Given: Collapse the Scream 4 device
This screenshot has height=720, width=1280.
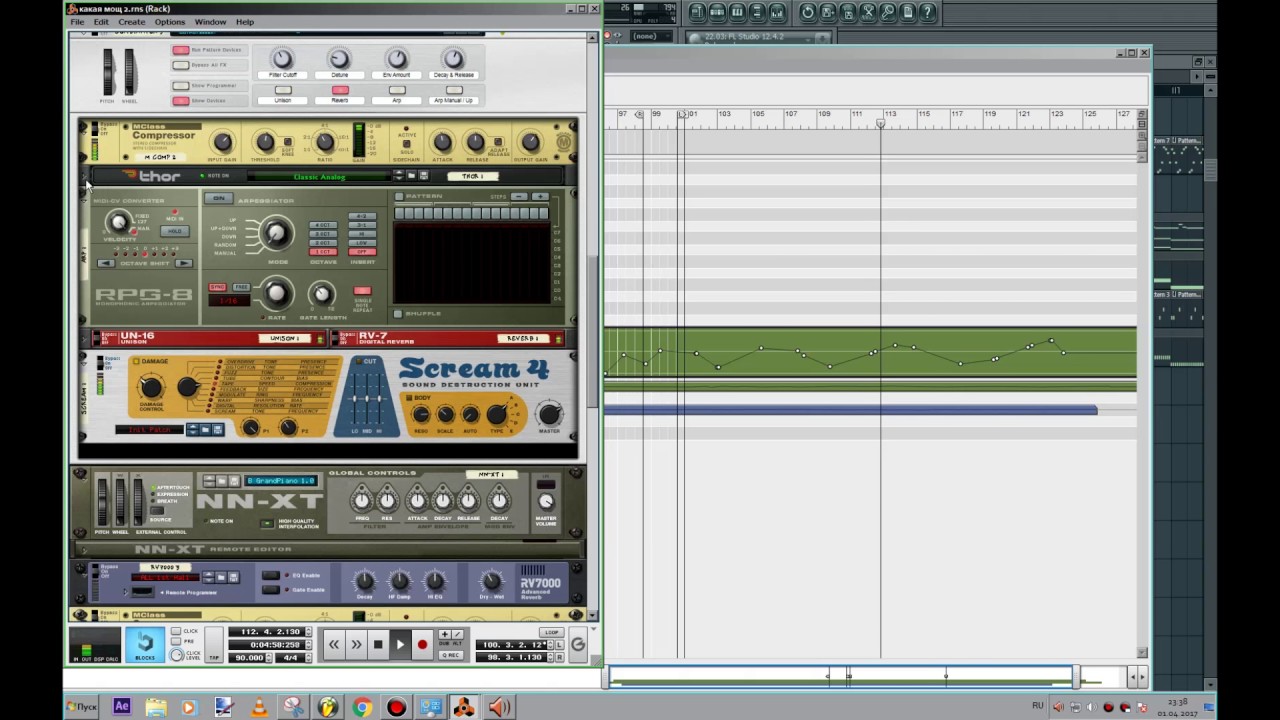Looking at the screenshot, I should point(84,362).
